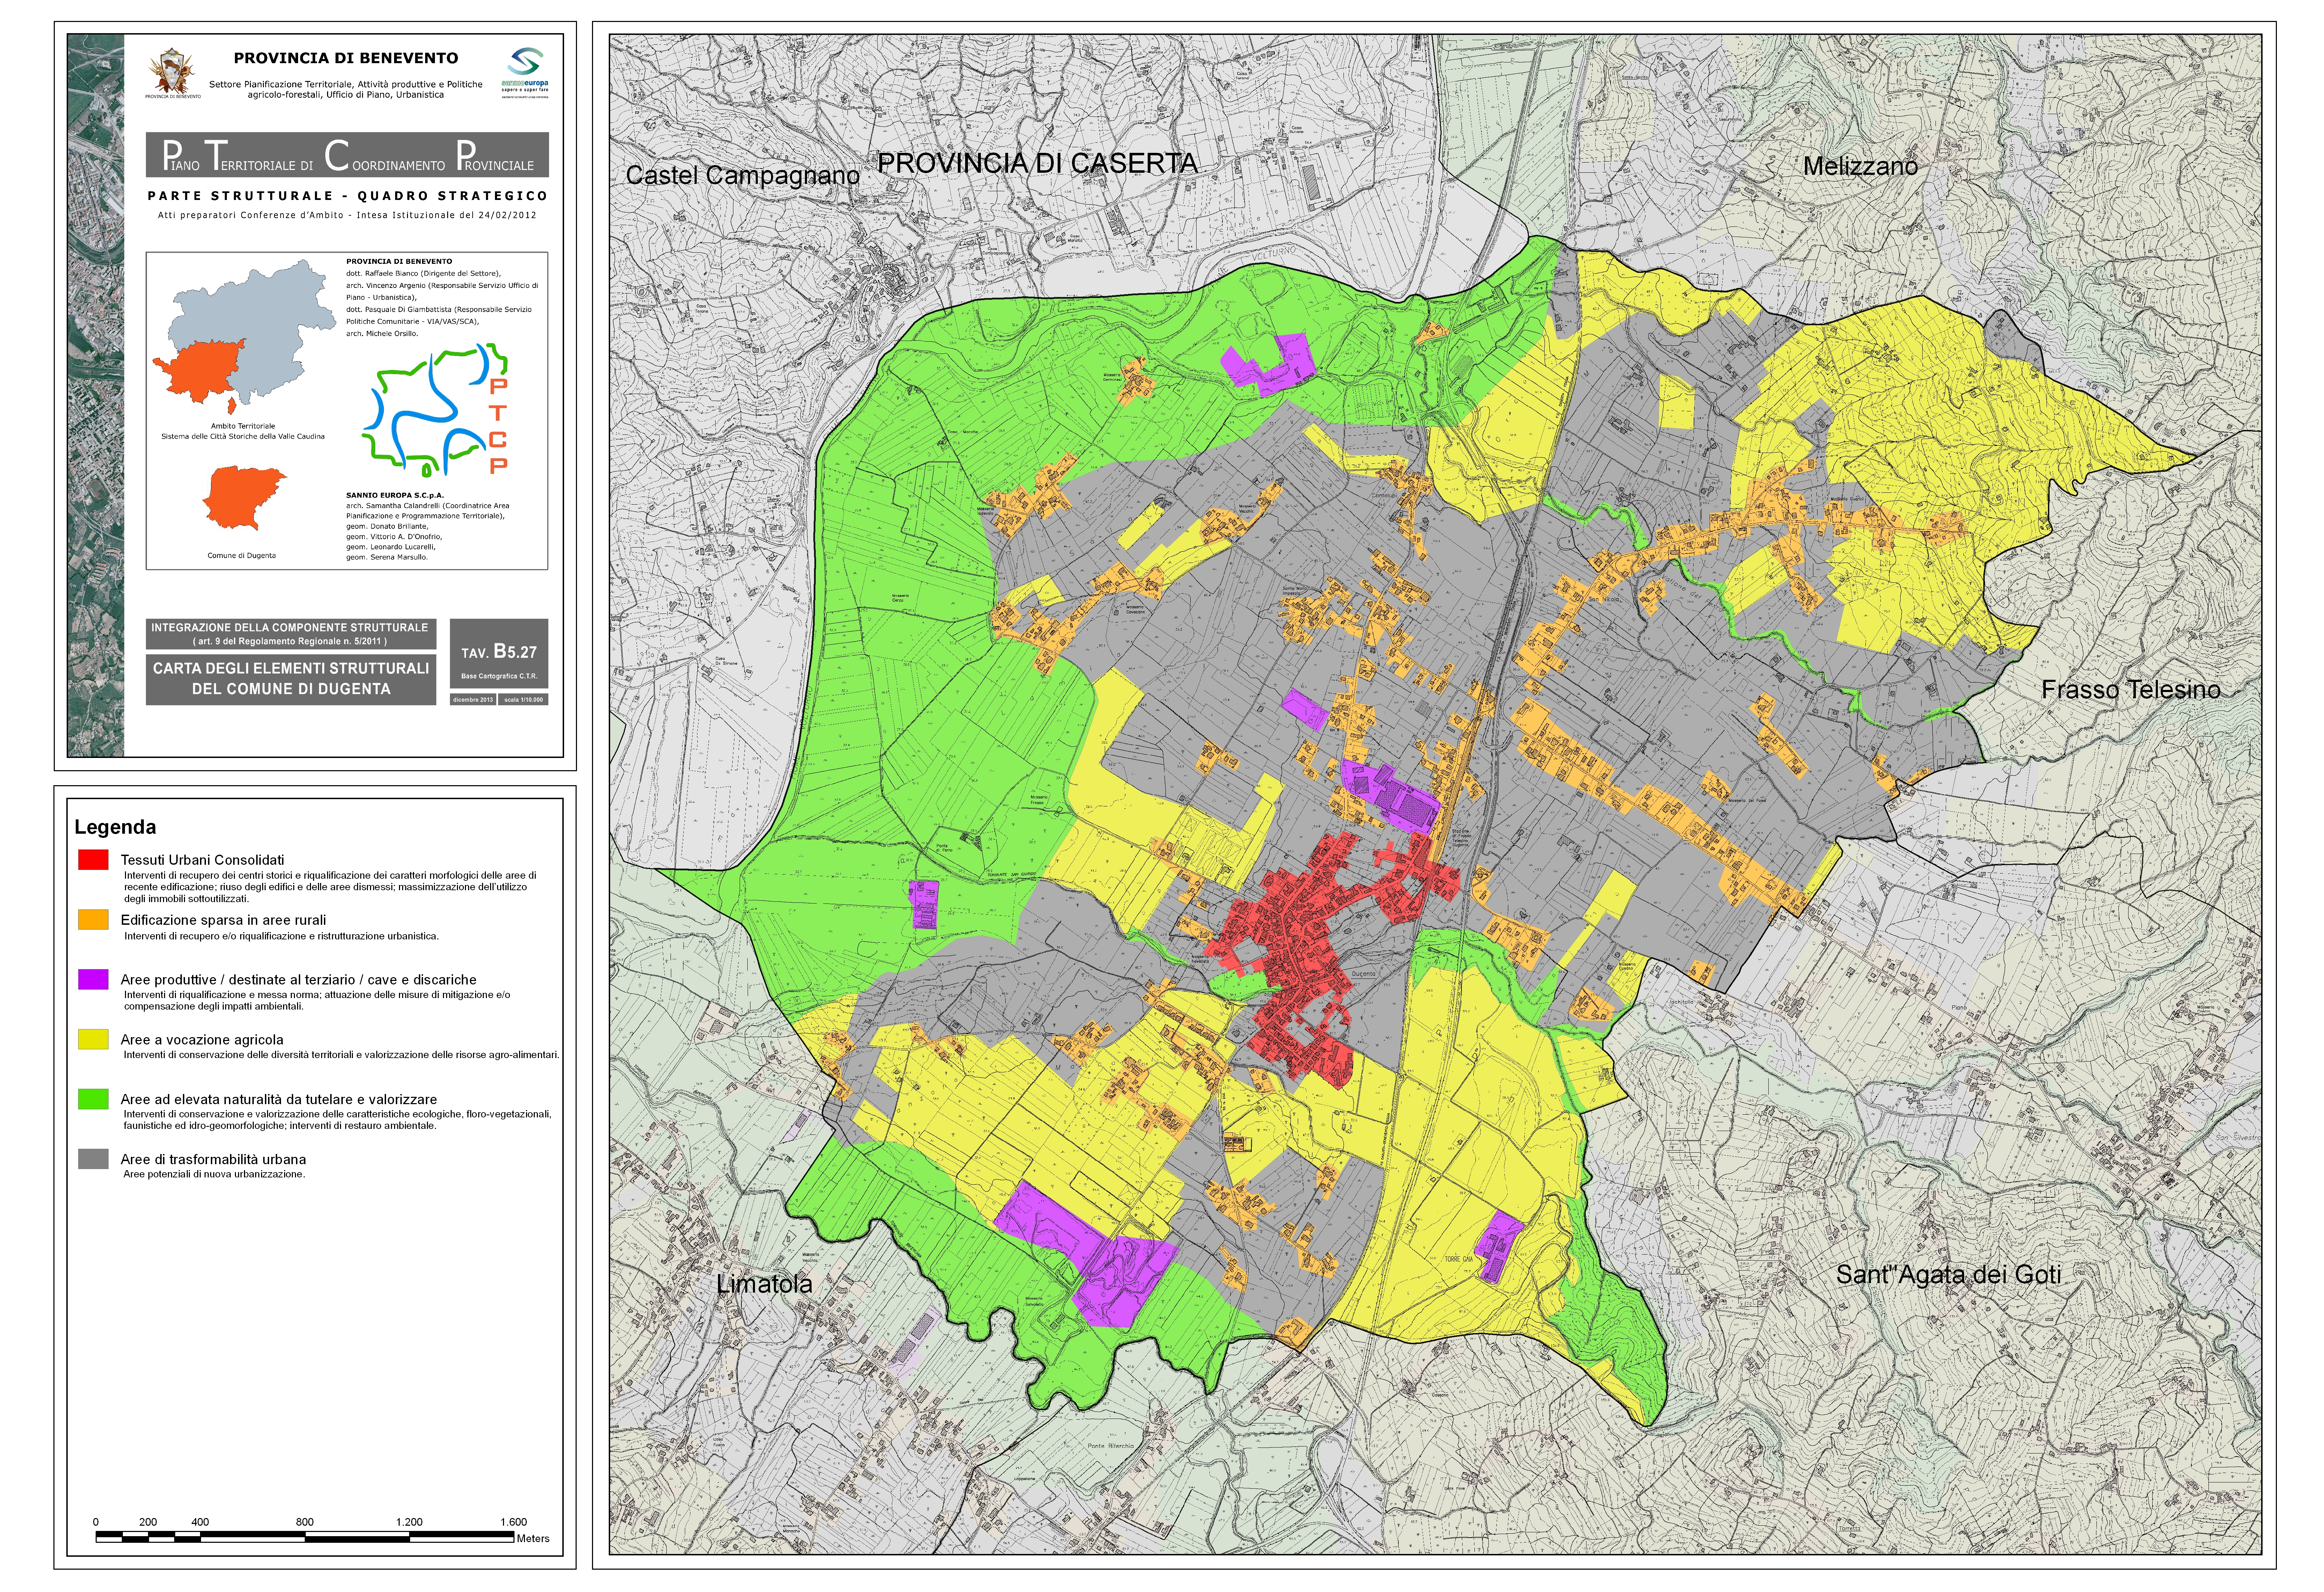Click the 'Castel Campagnano' map label
The height and width of the screenshot is (1592, 2324).
click(x=743, y=175)
